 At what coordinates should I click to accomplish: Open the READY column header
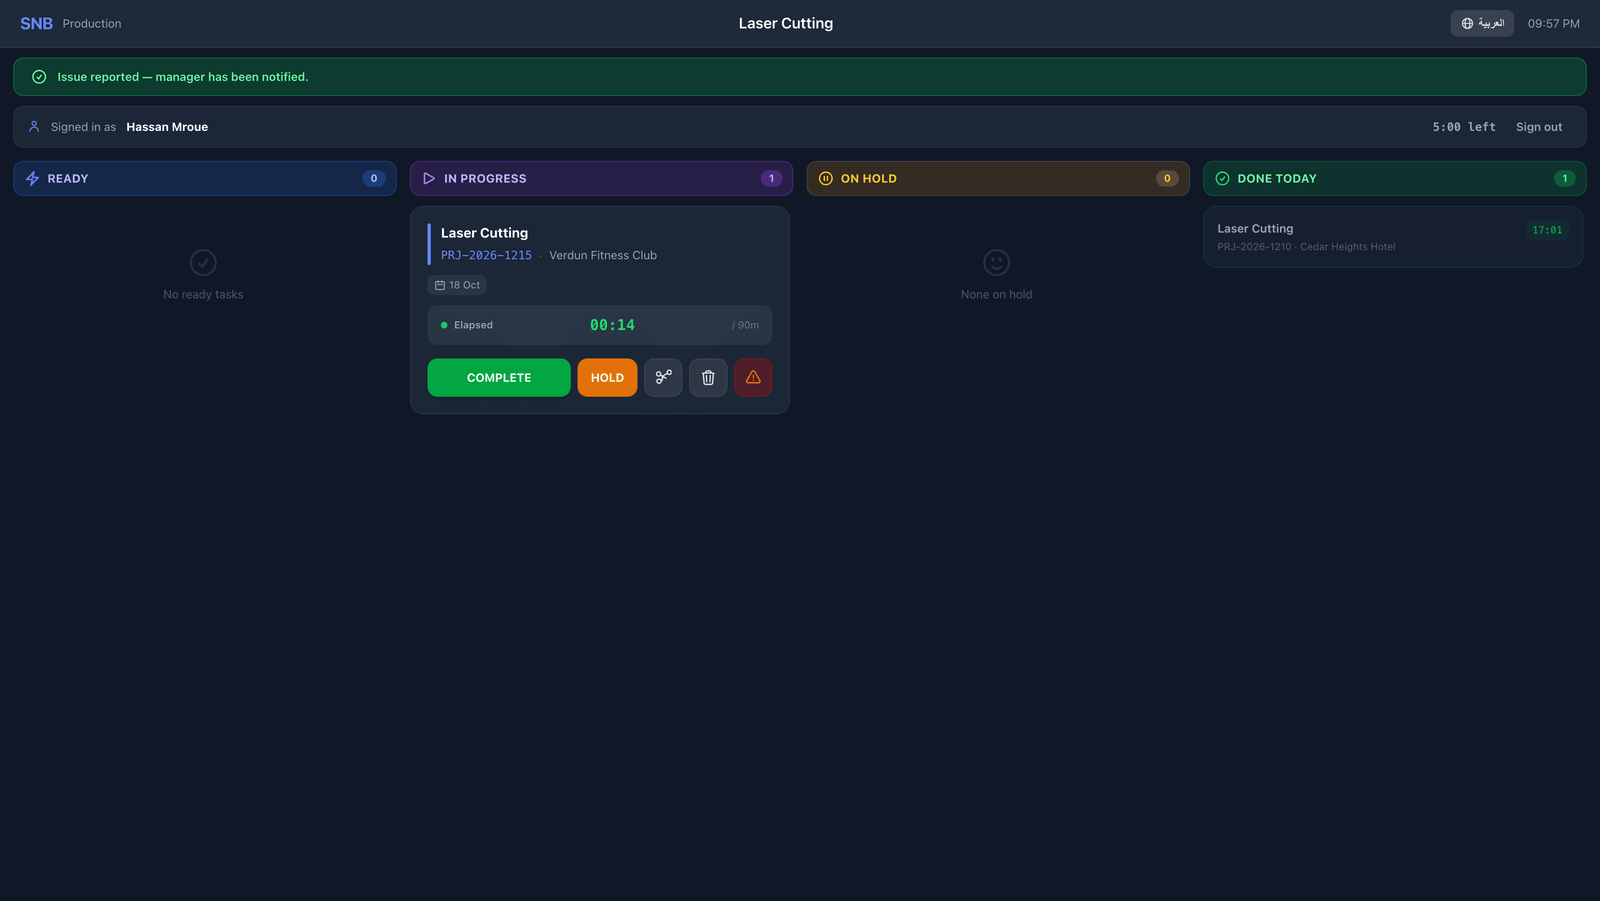(x=204, y=178)
